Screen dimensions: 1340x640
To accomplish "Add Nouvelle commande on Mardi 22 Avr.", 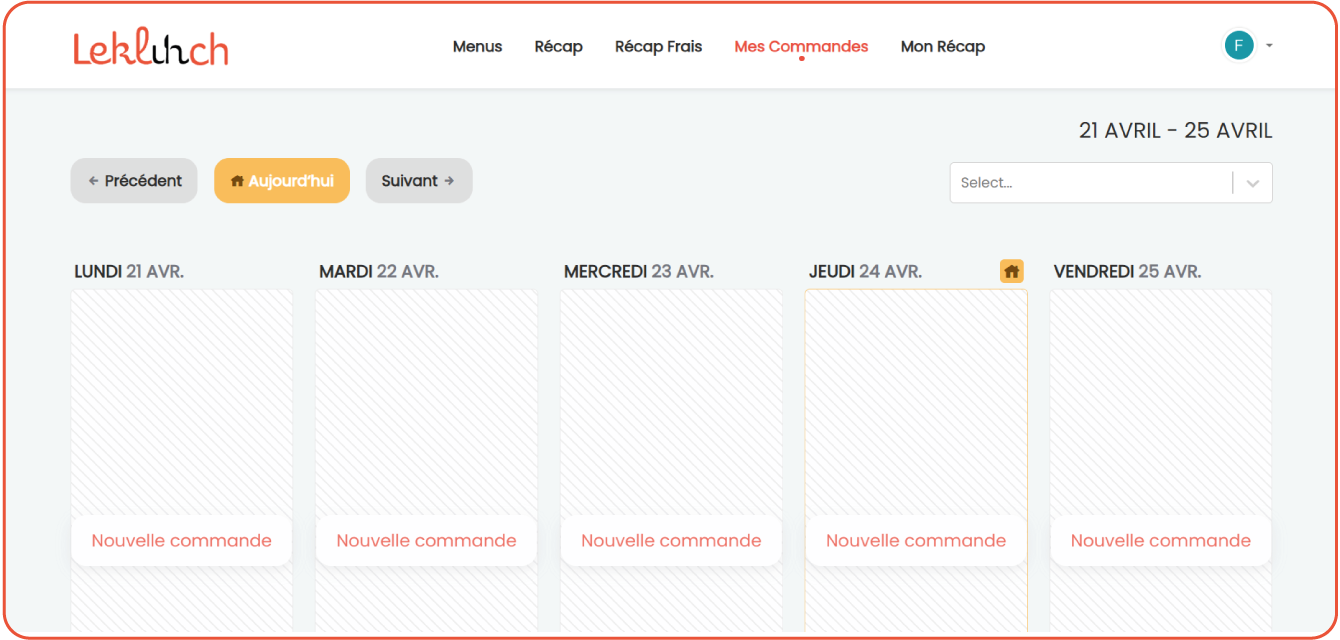I will point(426,540).
